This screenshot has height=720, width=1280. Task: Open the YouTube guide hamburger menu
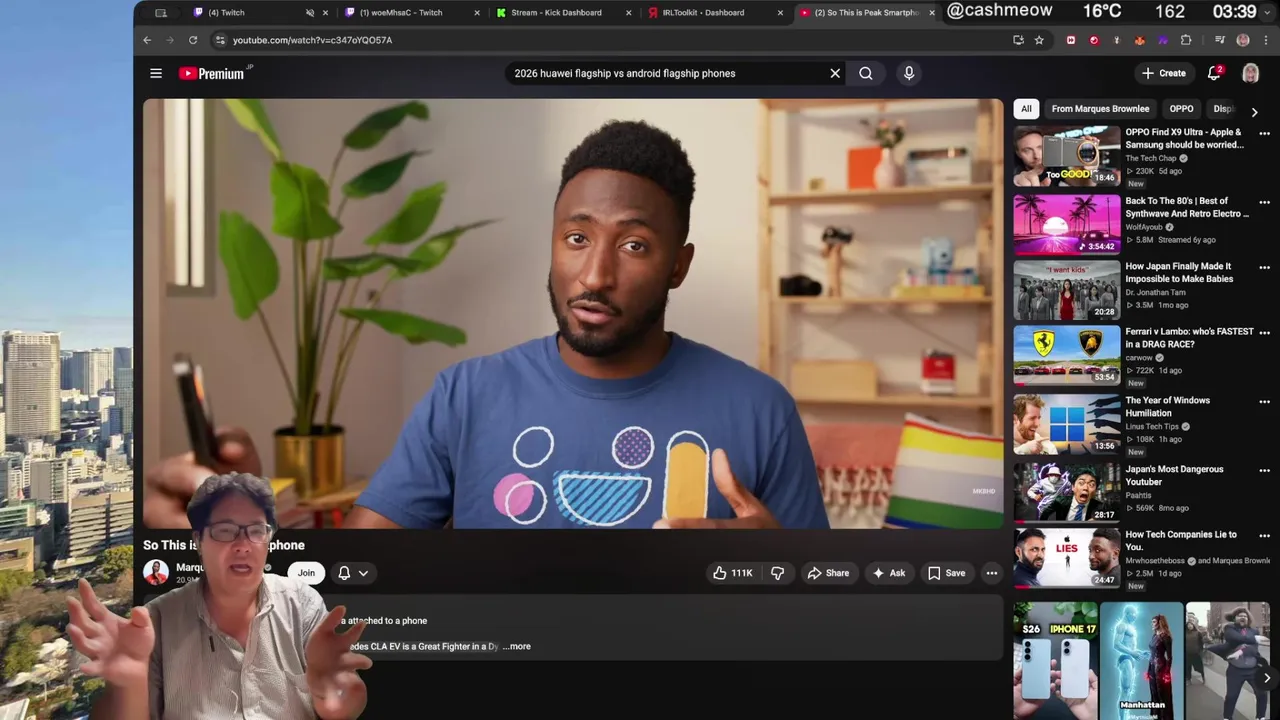(156, 73)
